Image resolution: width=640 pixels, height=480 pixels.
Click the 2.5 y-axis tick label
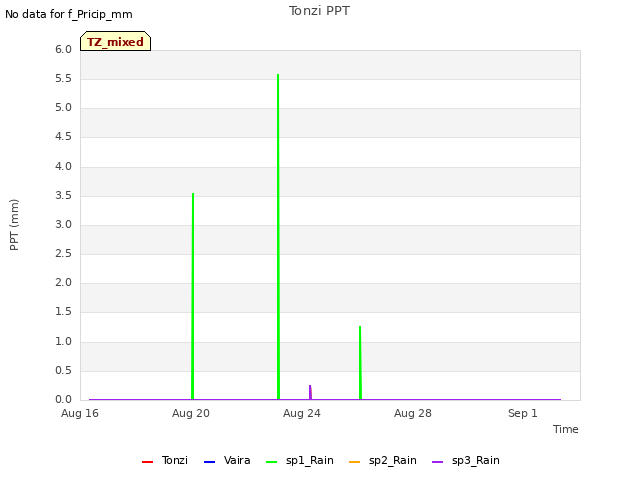[63, 253]
